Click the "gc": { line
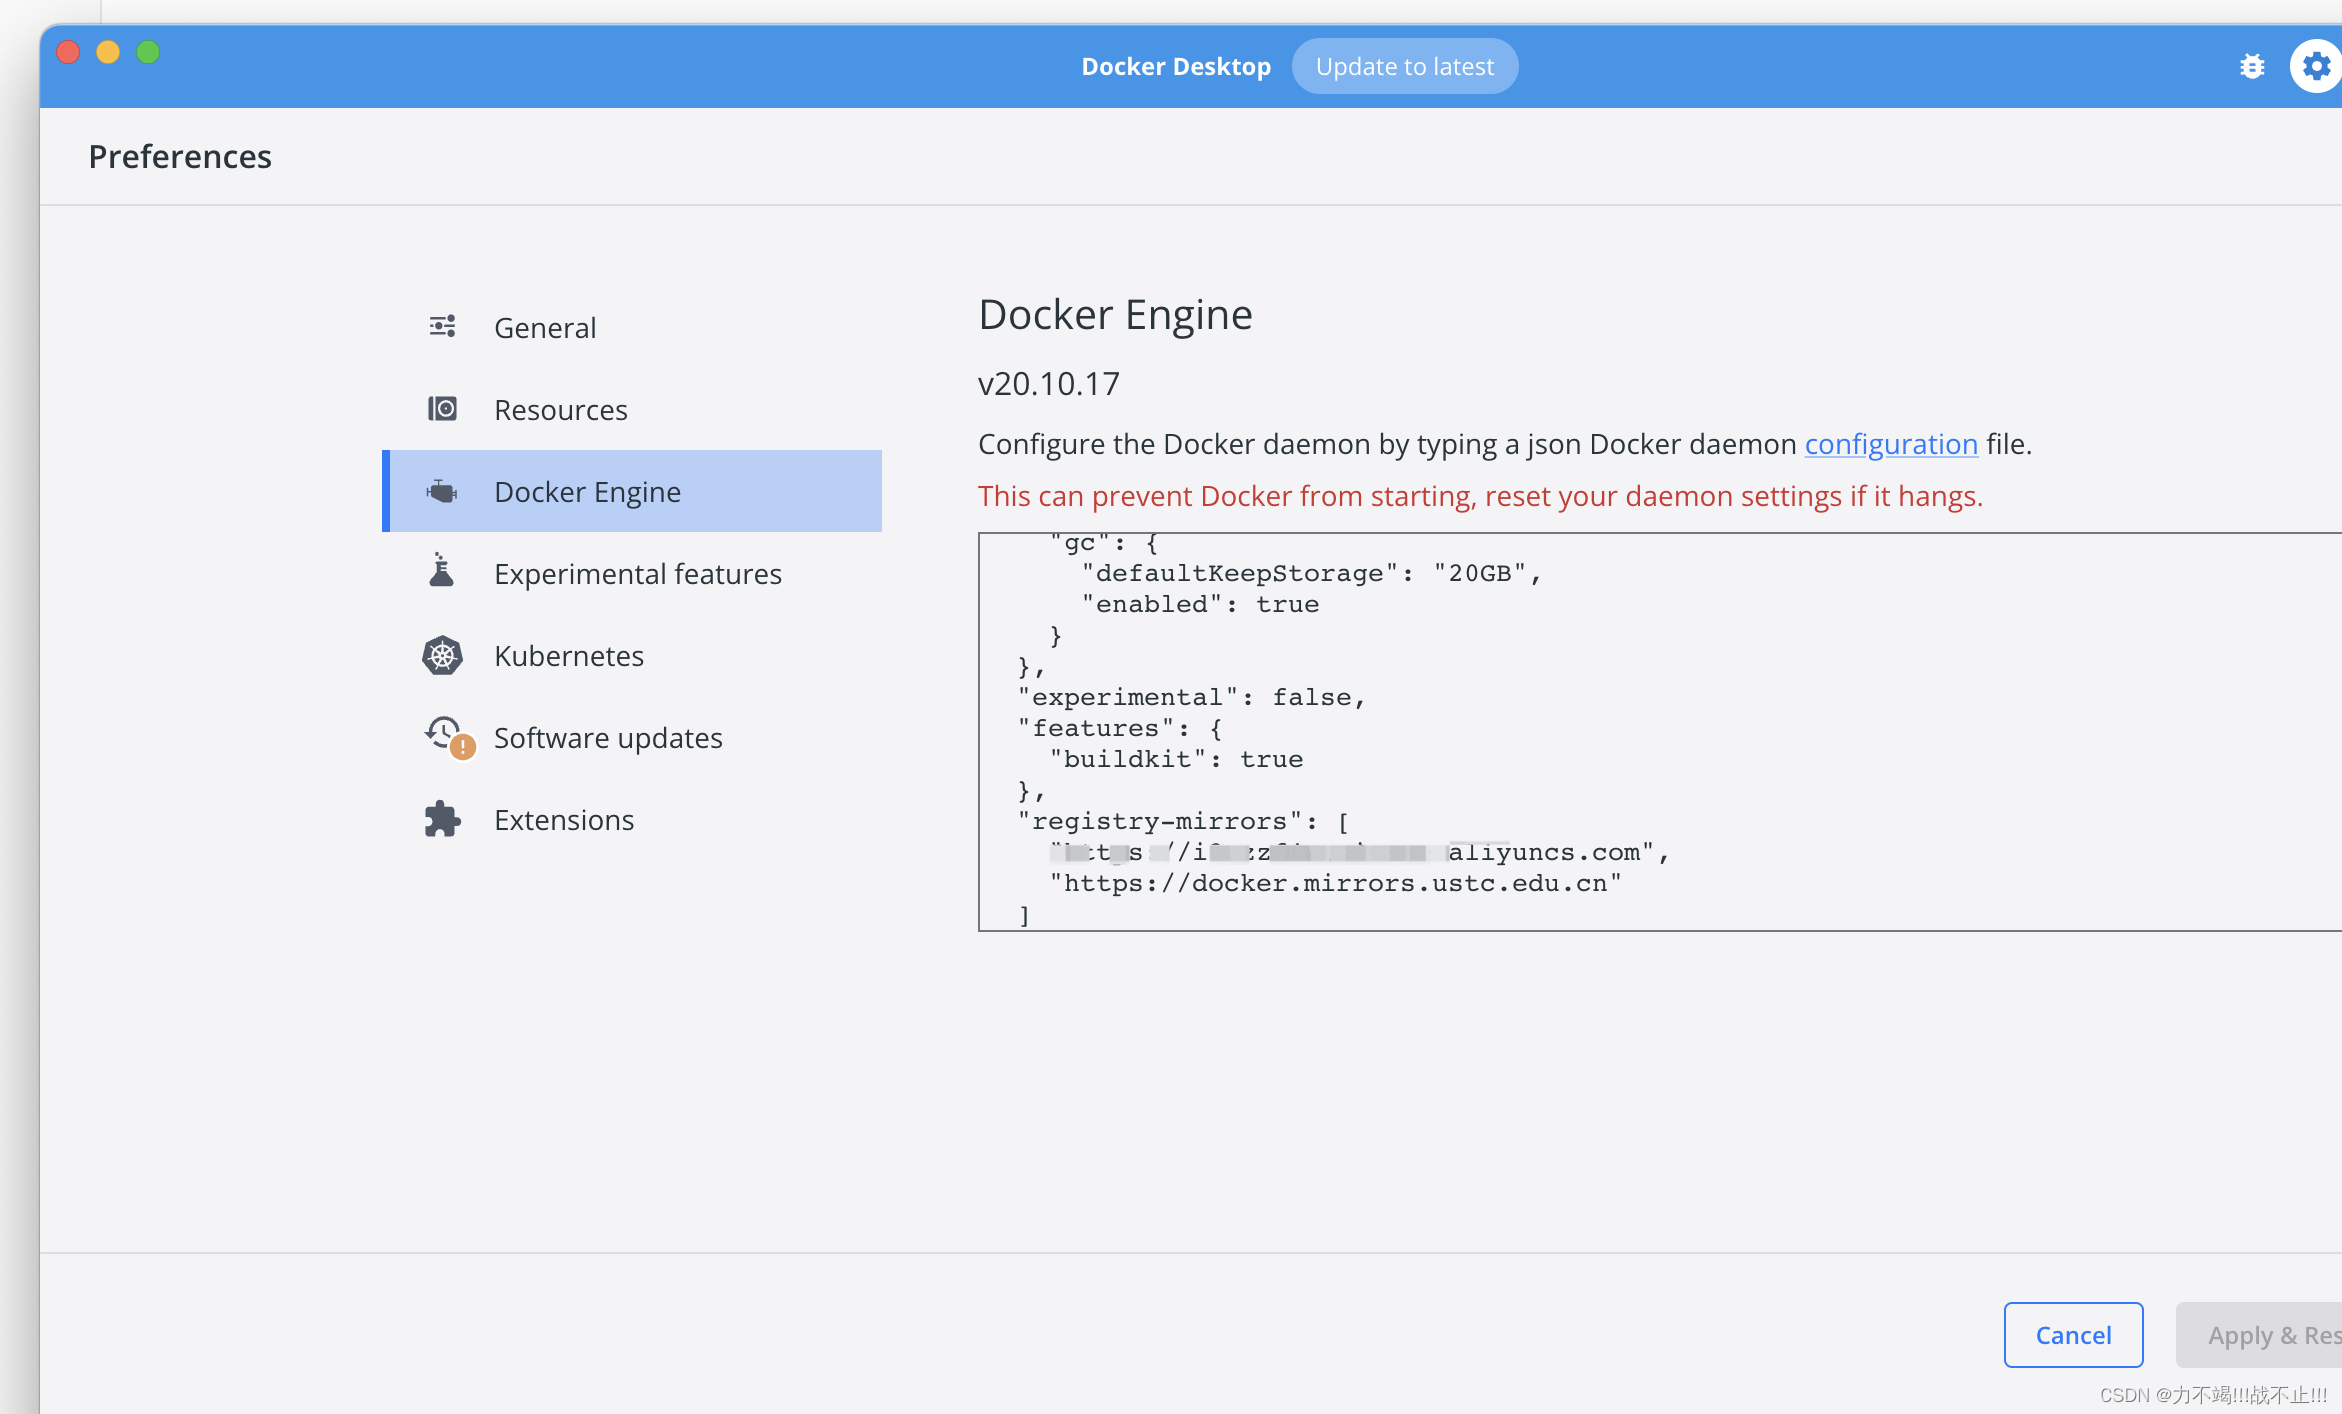The image size is (2342, 1414). [x=1103, y=543]
